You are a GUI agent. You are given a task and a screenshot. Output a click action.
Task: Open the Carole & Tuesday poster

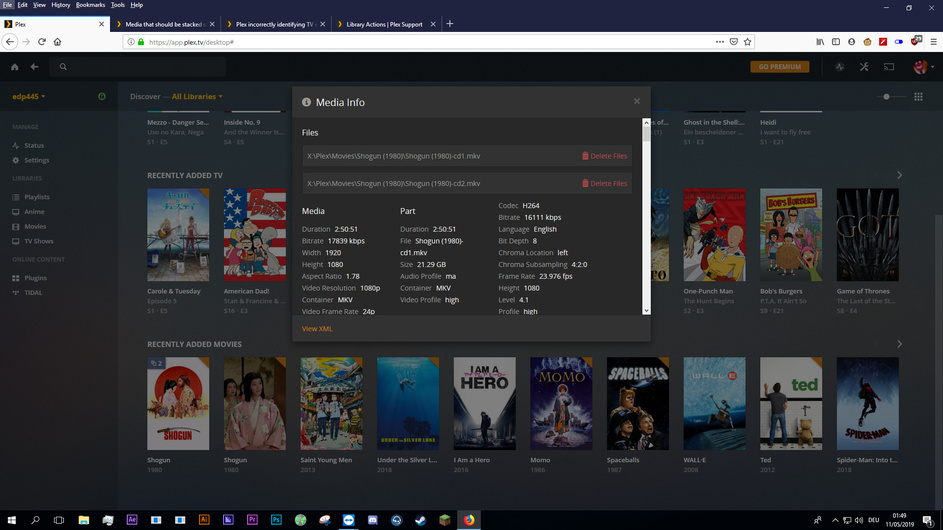tap(178, 235)
